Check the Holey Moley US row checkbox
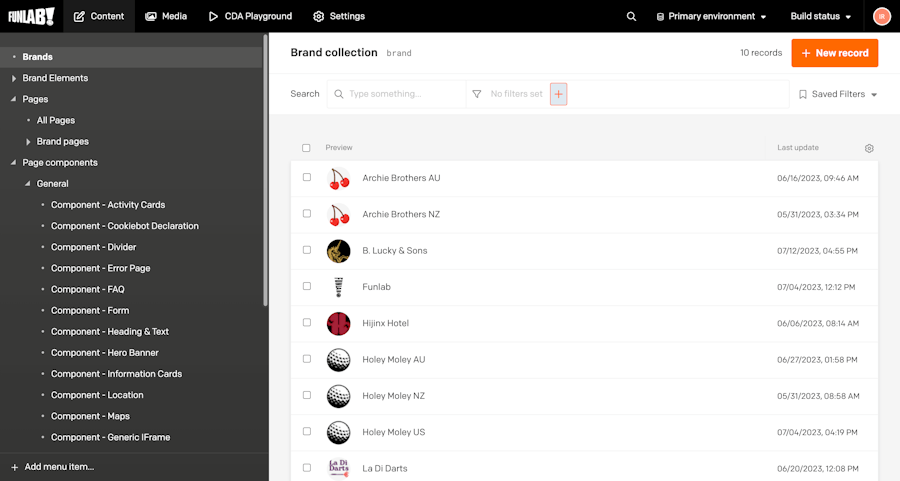The height and width of the screenshot is (481, 900). [307, 431]
